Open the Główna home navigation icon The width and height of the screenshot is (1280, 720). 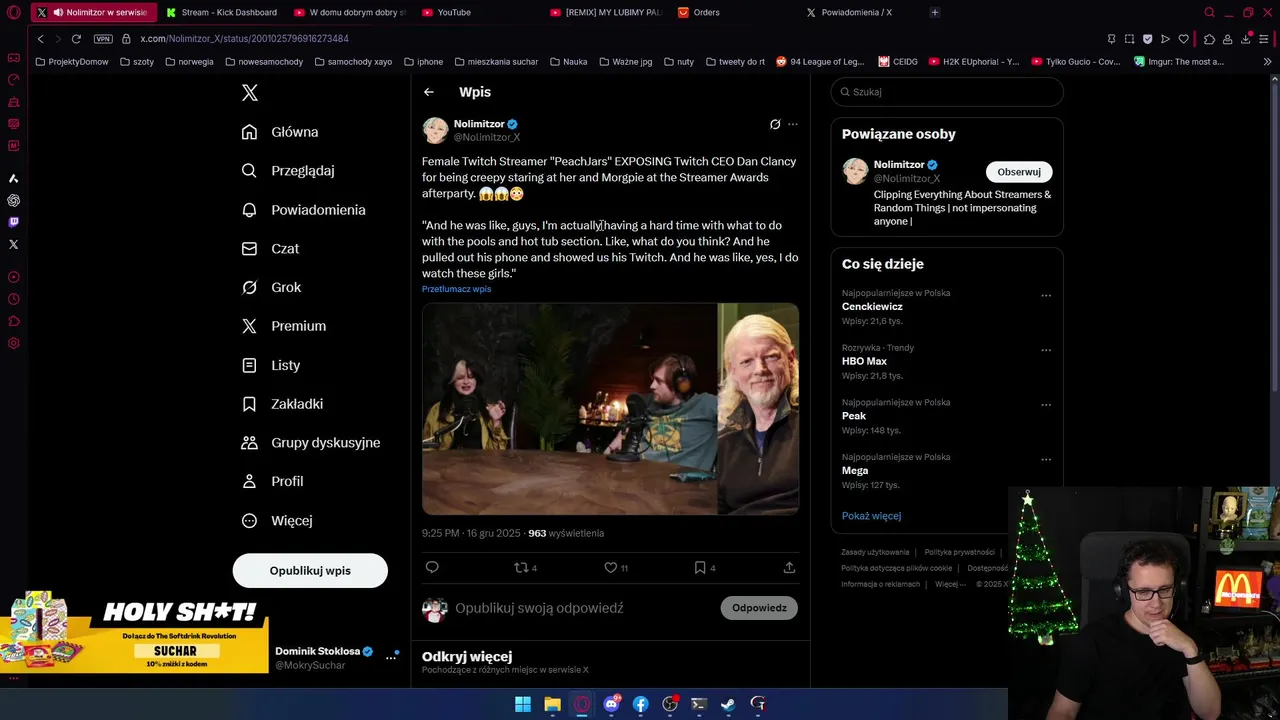click(249, 132)
